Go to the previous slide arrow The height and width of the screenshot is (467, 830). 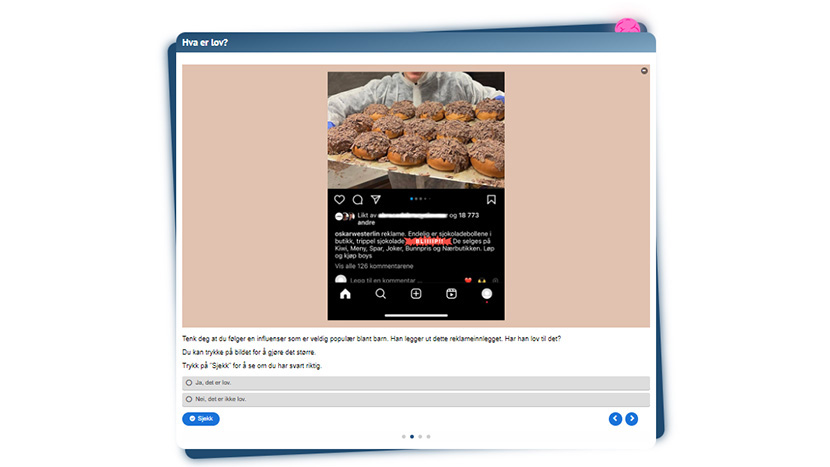tap(615, 419)
